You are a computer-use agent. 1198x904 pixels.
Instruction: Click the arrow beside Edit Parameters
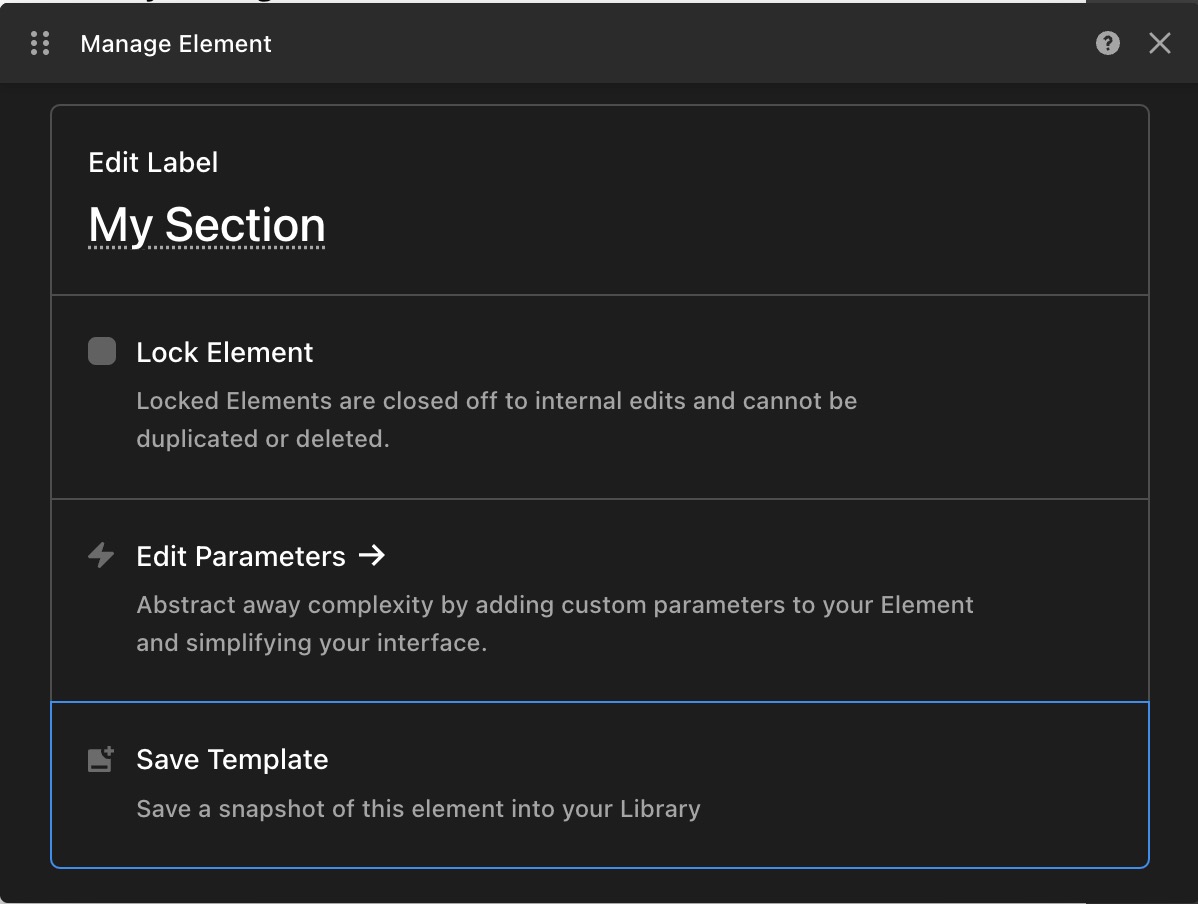(372, 556)
